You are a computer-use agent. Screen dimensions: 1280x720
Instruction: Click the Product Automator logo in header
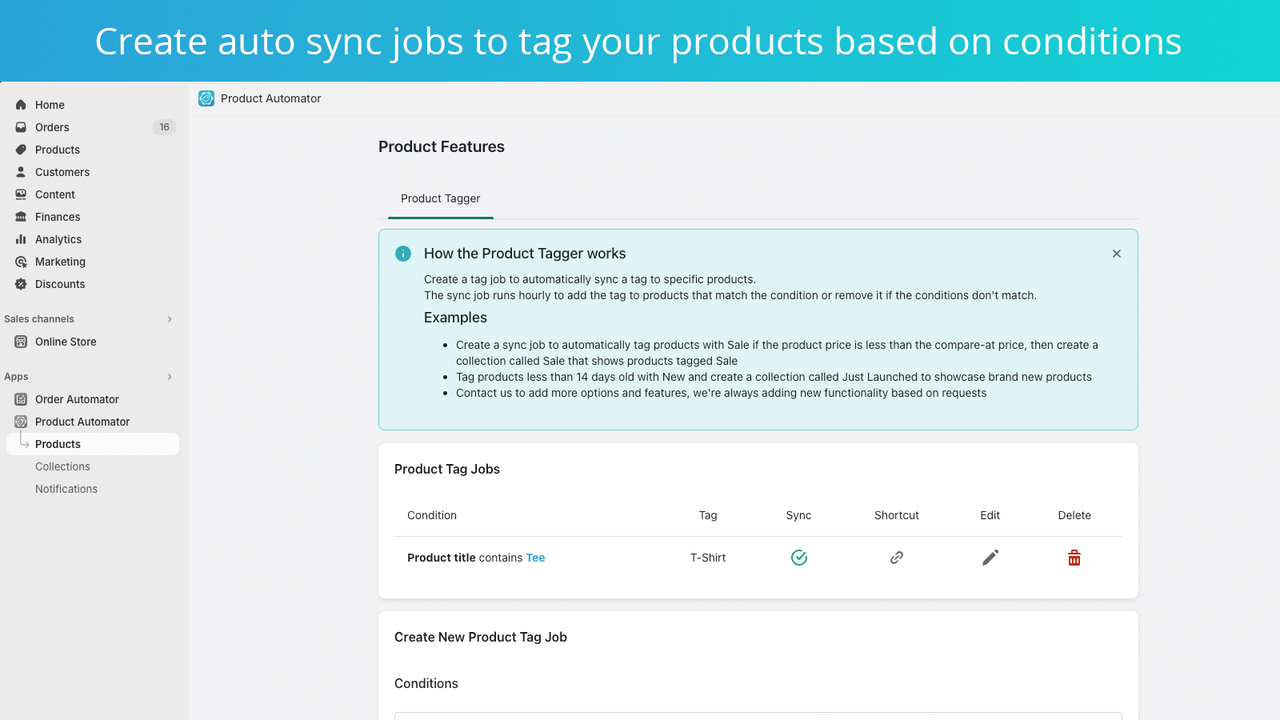tap(206, 98)
